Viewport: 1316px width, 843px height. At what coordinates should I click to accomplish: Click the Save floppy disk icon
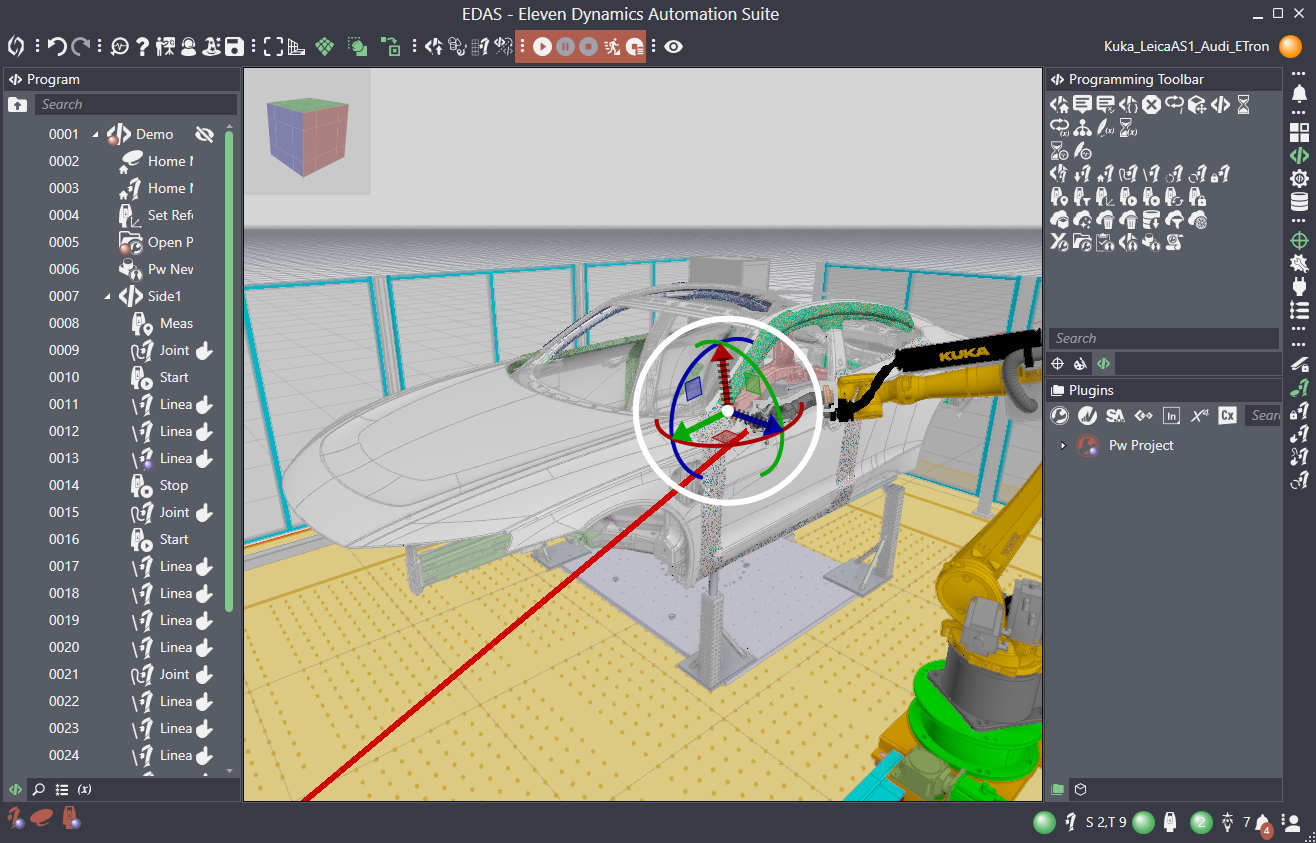coord(234,46)
